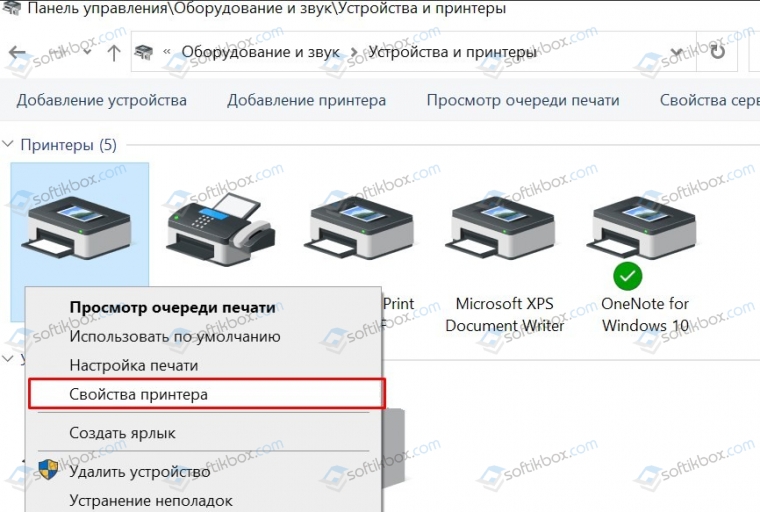Open the recent locations dropdown arrow

pyautogui.click(x=87, y=52)
